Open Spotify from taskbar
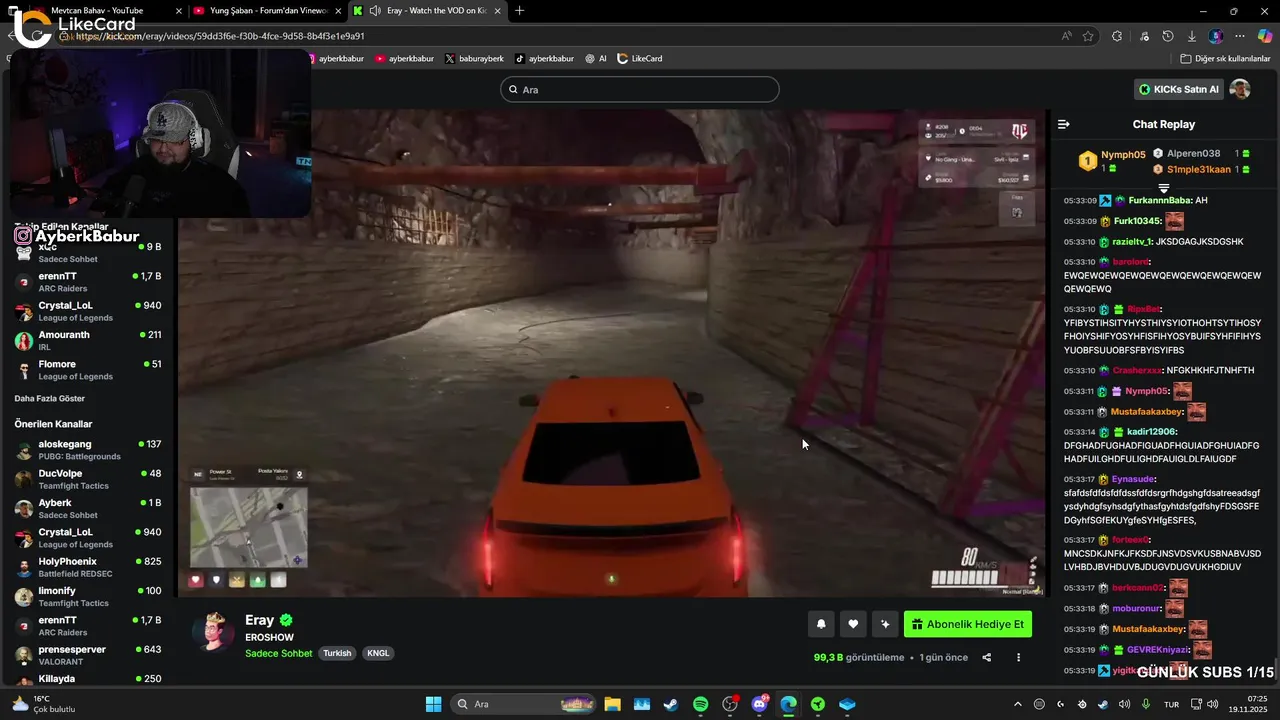Image resolution: width=1280 pixels, height=720 pixels. coord(700,704)
